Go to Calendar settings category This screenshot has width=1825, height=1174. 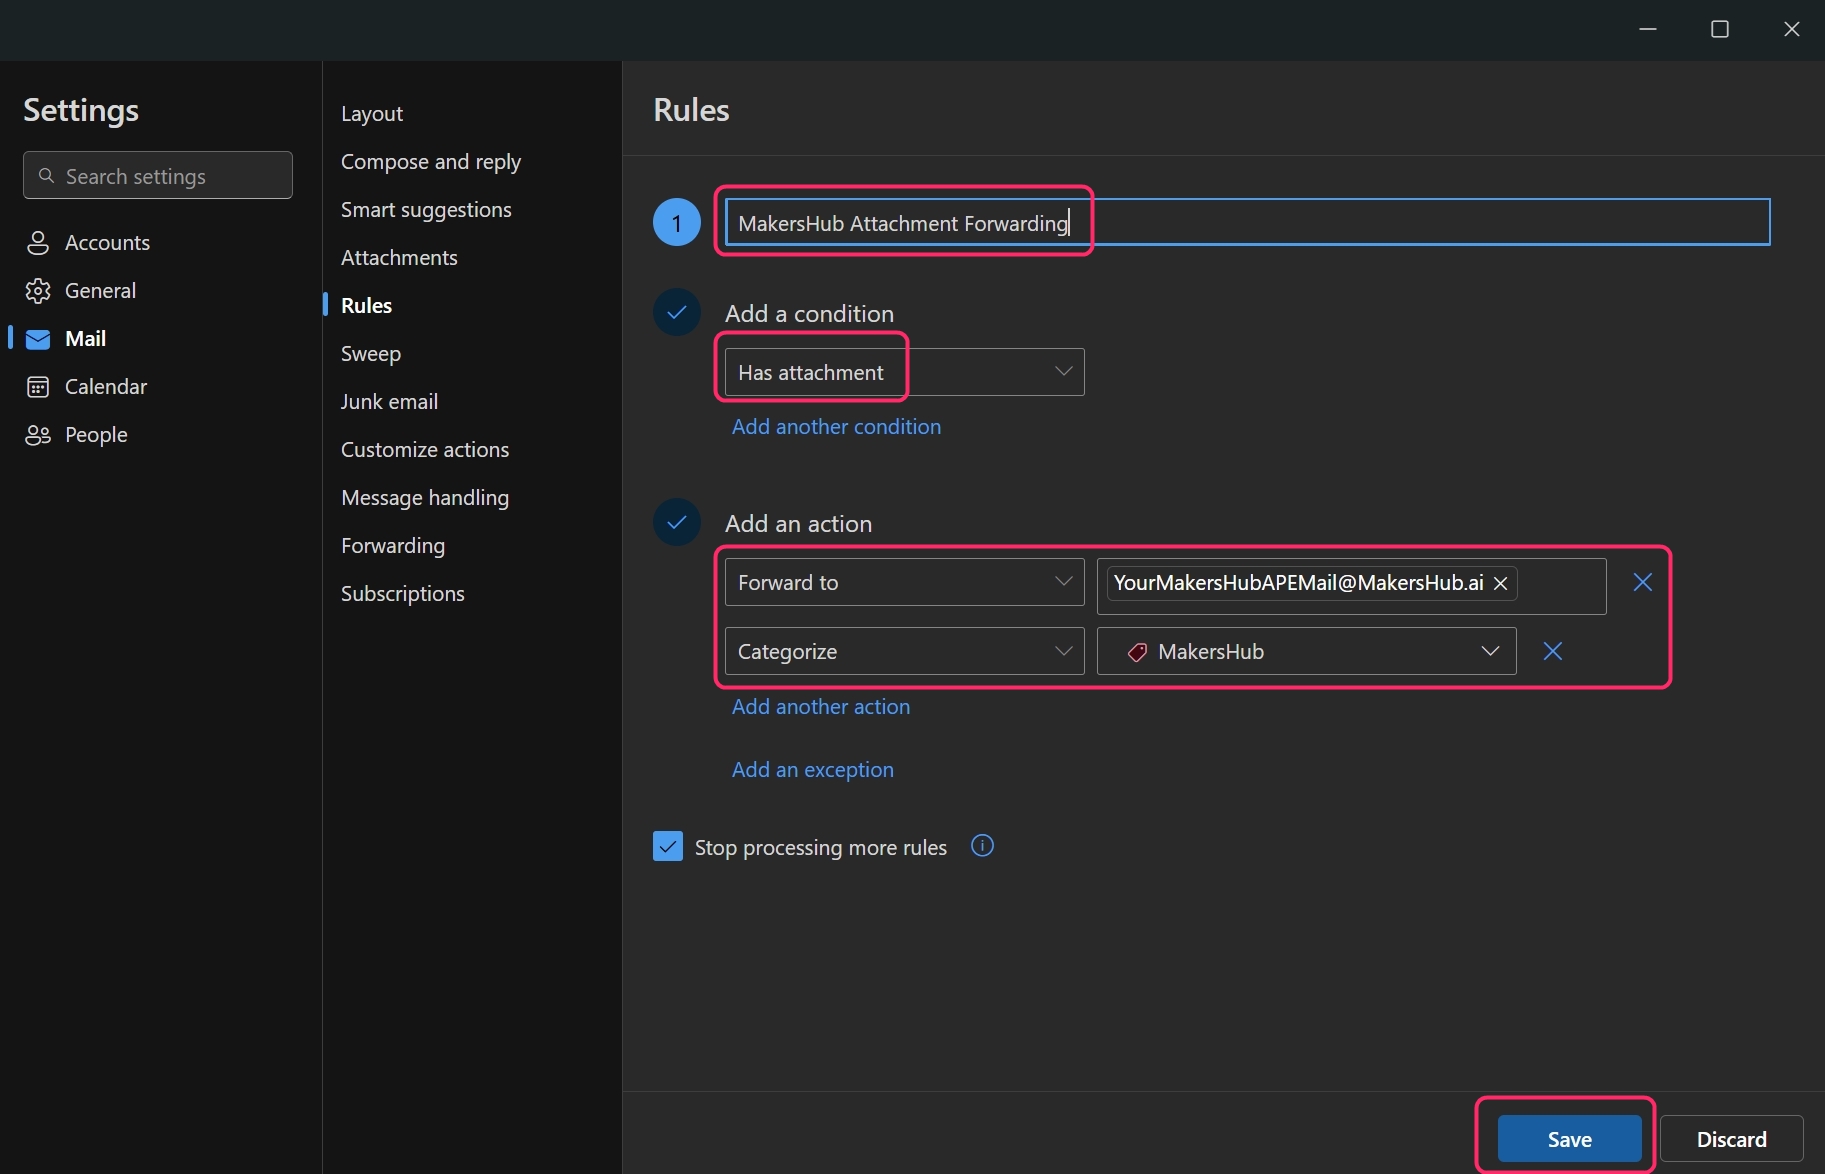click(106, 387)
